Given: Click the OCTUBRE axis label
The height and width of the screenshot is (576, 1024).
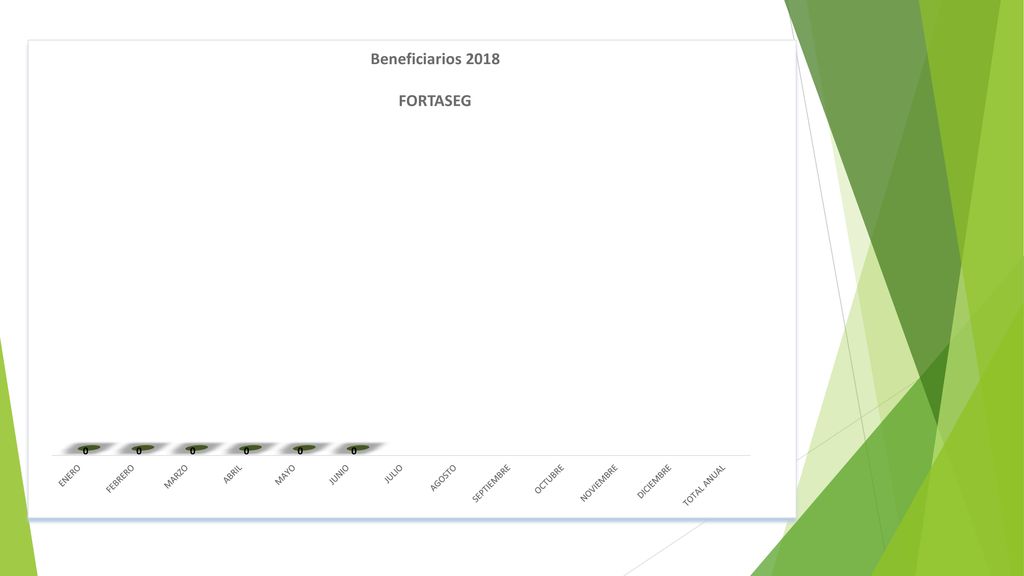Looking at the screenshot, I should click(x=549, y=479).
